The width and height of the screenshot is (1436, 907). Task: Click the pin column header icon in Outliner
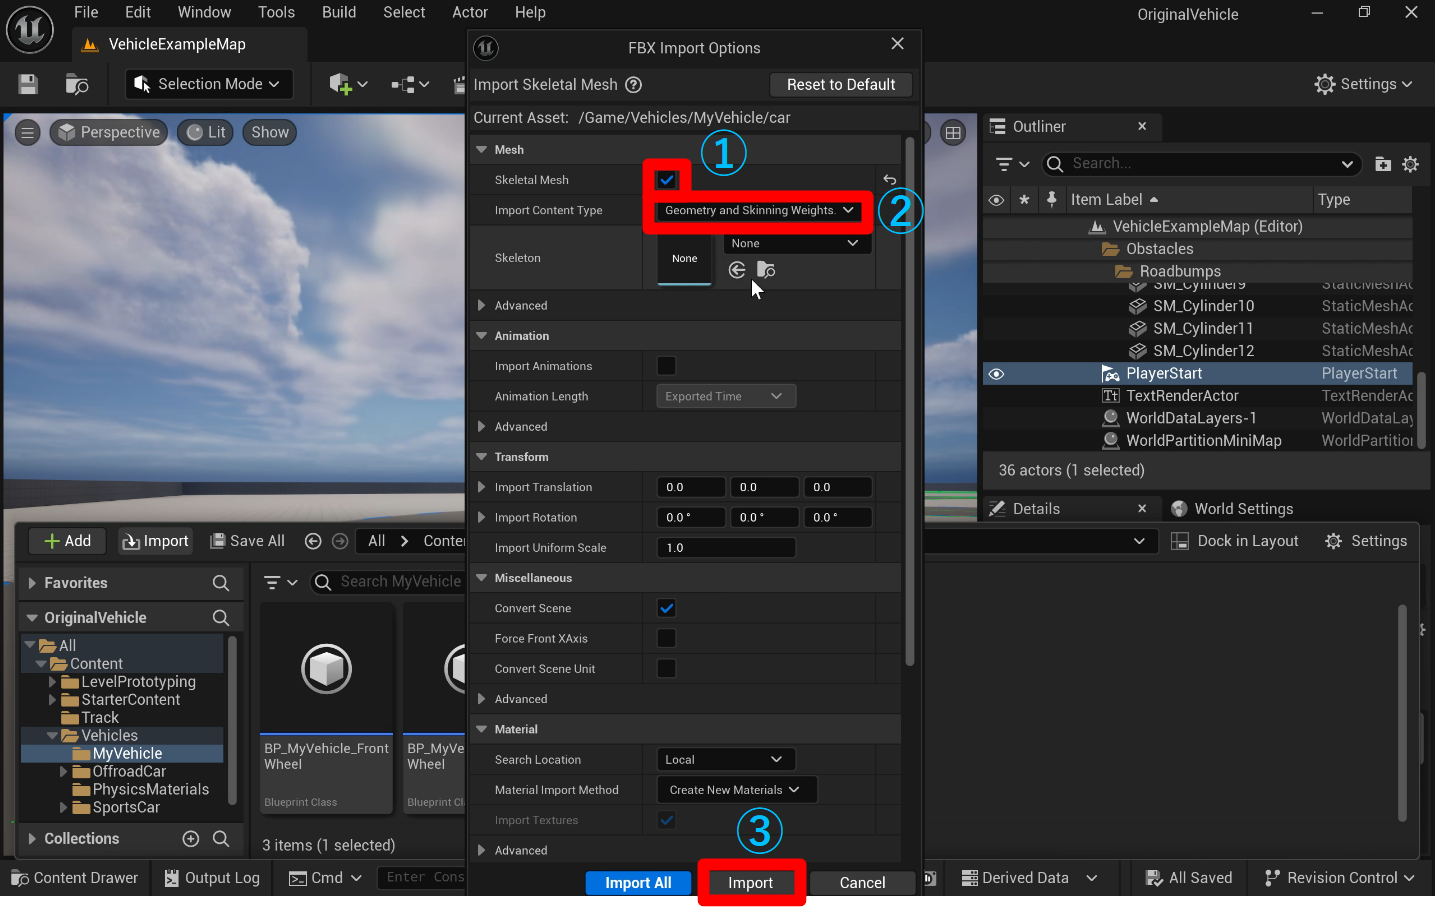click(x=1051, y=200)
